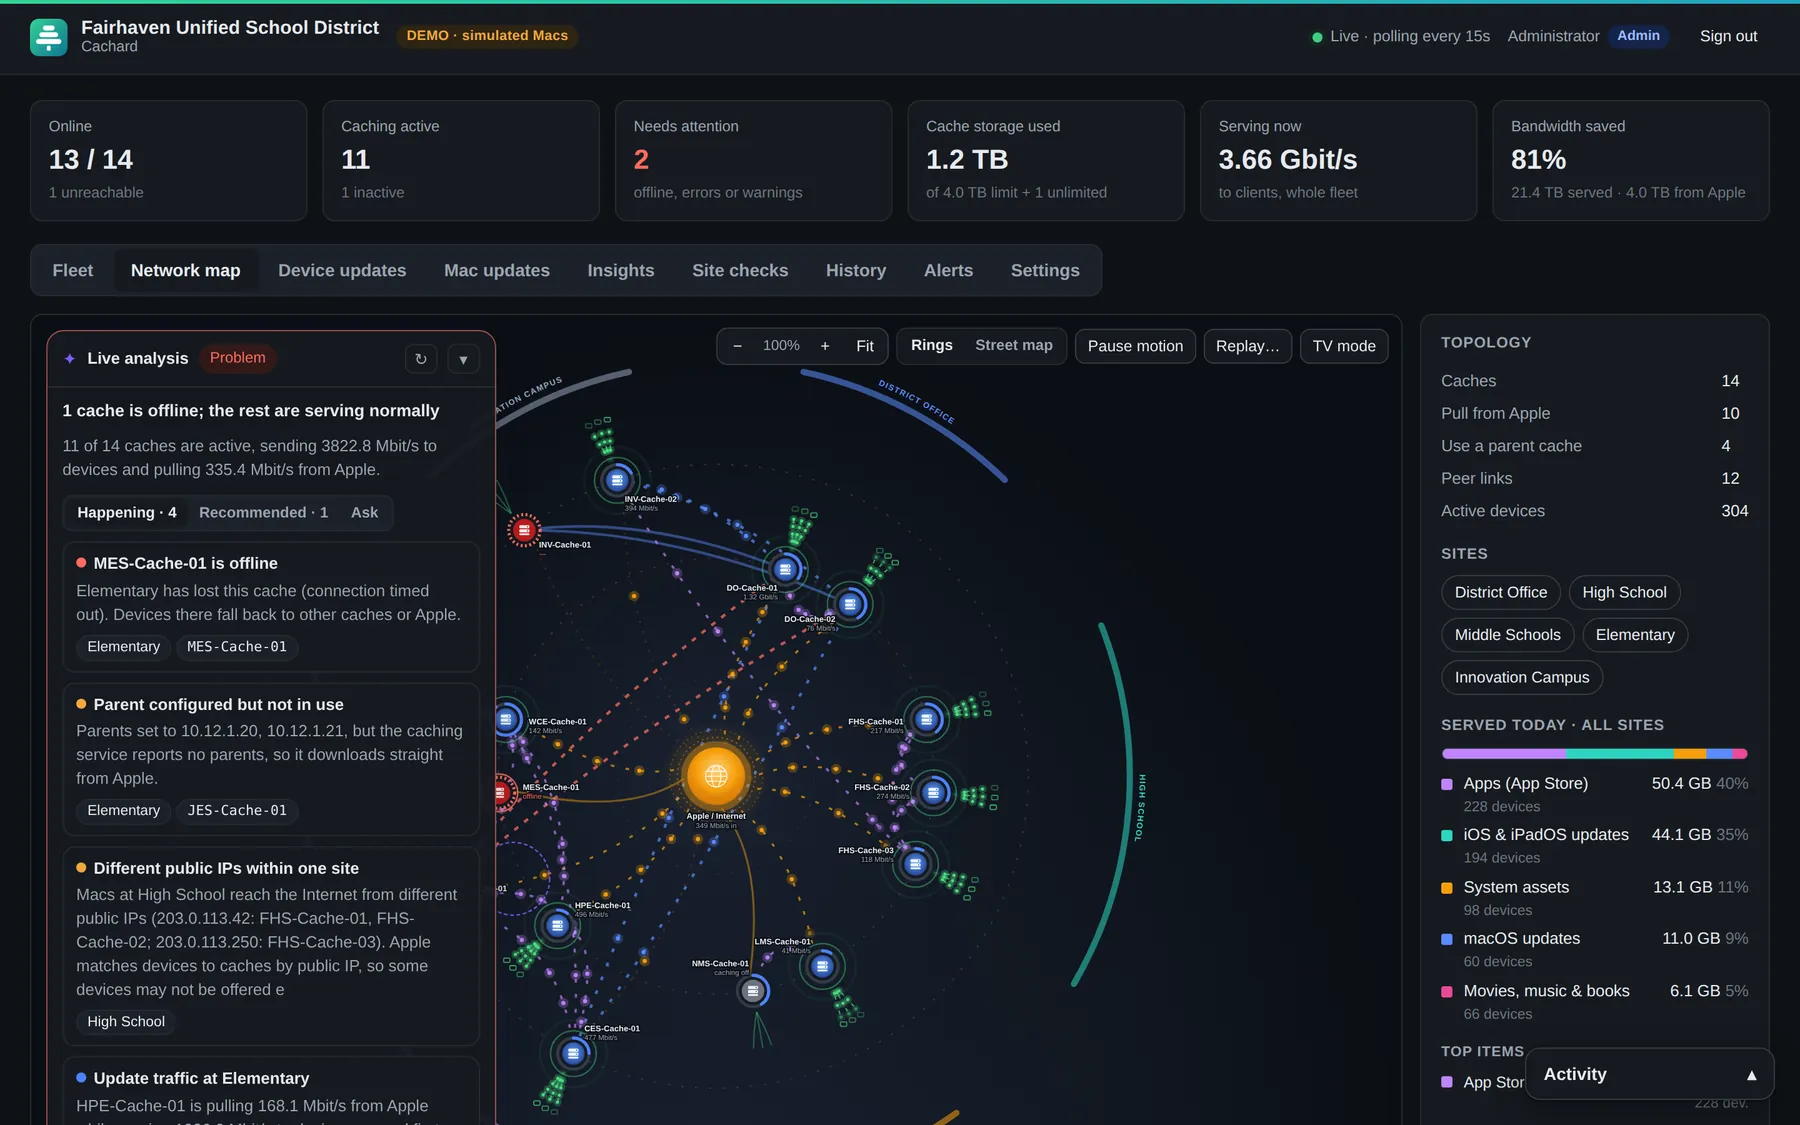Click the Problem status badge
1800x1125 pixels.
tap(238, 358)
